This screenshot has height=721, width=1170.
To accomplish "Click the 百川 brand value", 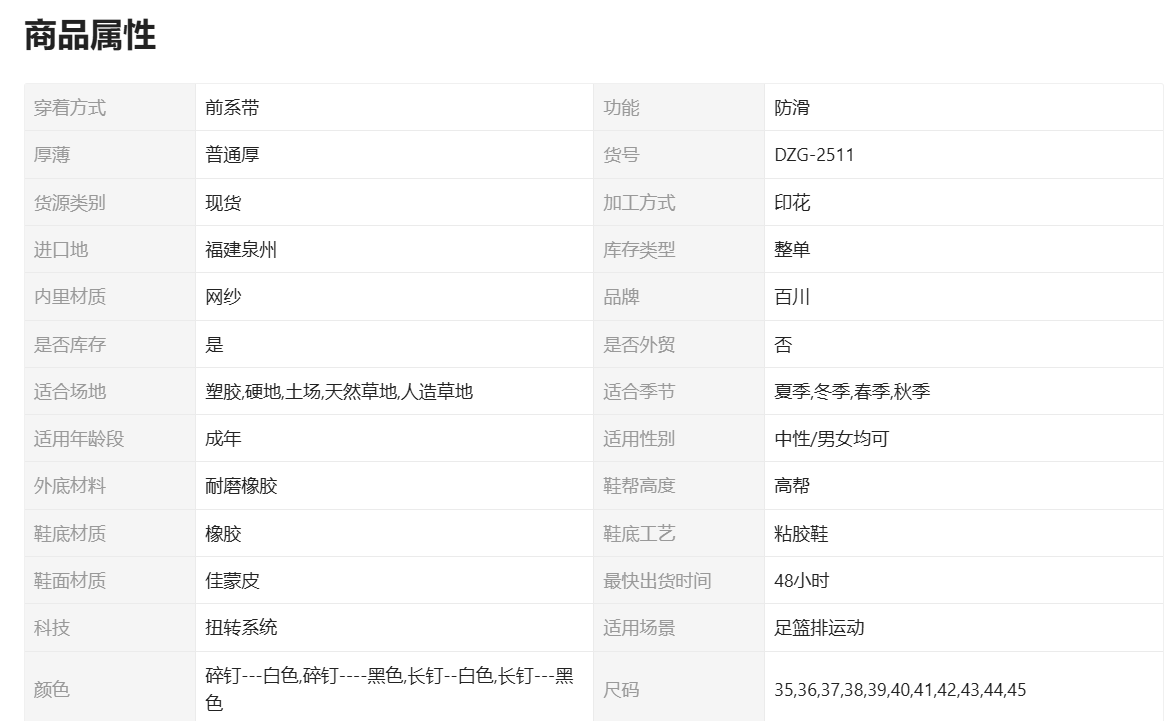I will [x=792, y=297].
